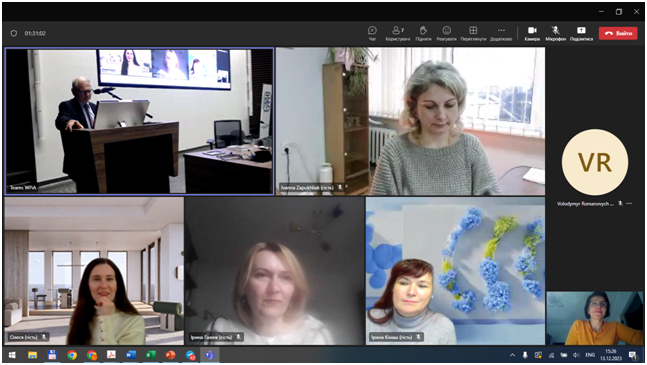Open options dots beside Volodymyr Romanovych
This screenshot has height=365, width=647.
click(x=629, y=203)
